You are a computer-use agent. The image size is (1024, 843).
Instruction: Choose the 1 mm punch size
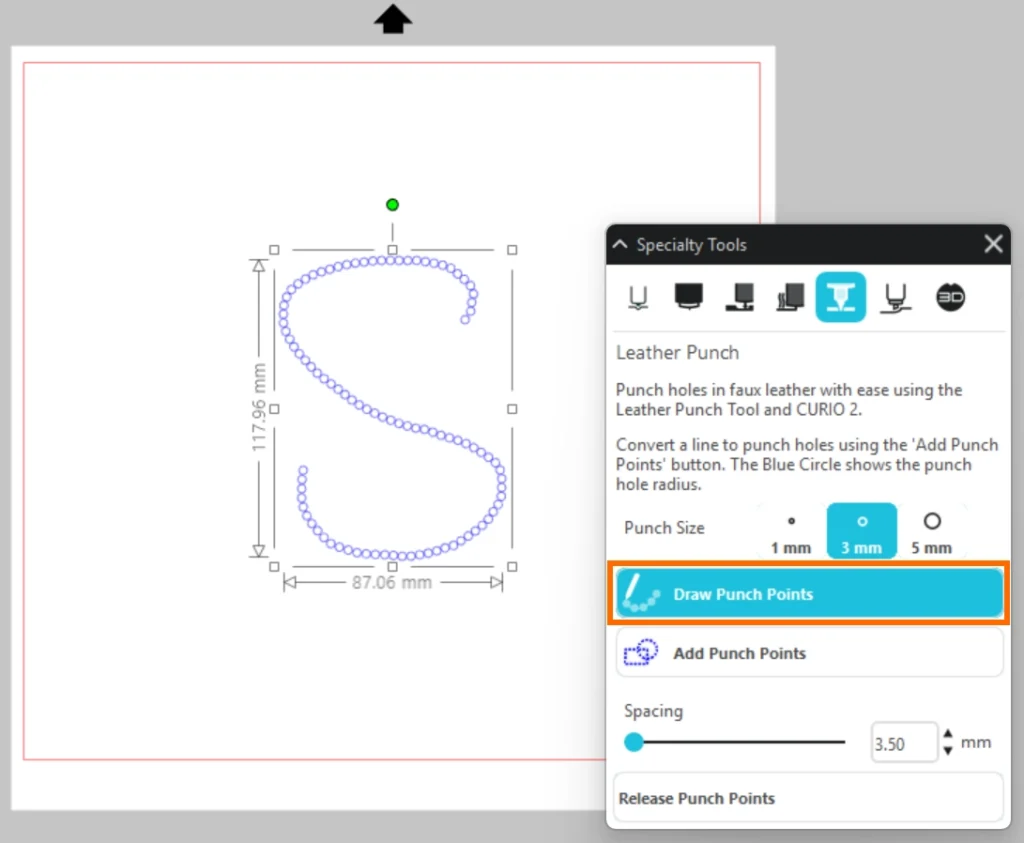[x=791, y=532]
